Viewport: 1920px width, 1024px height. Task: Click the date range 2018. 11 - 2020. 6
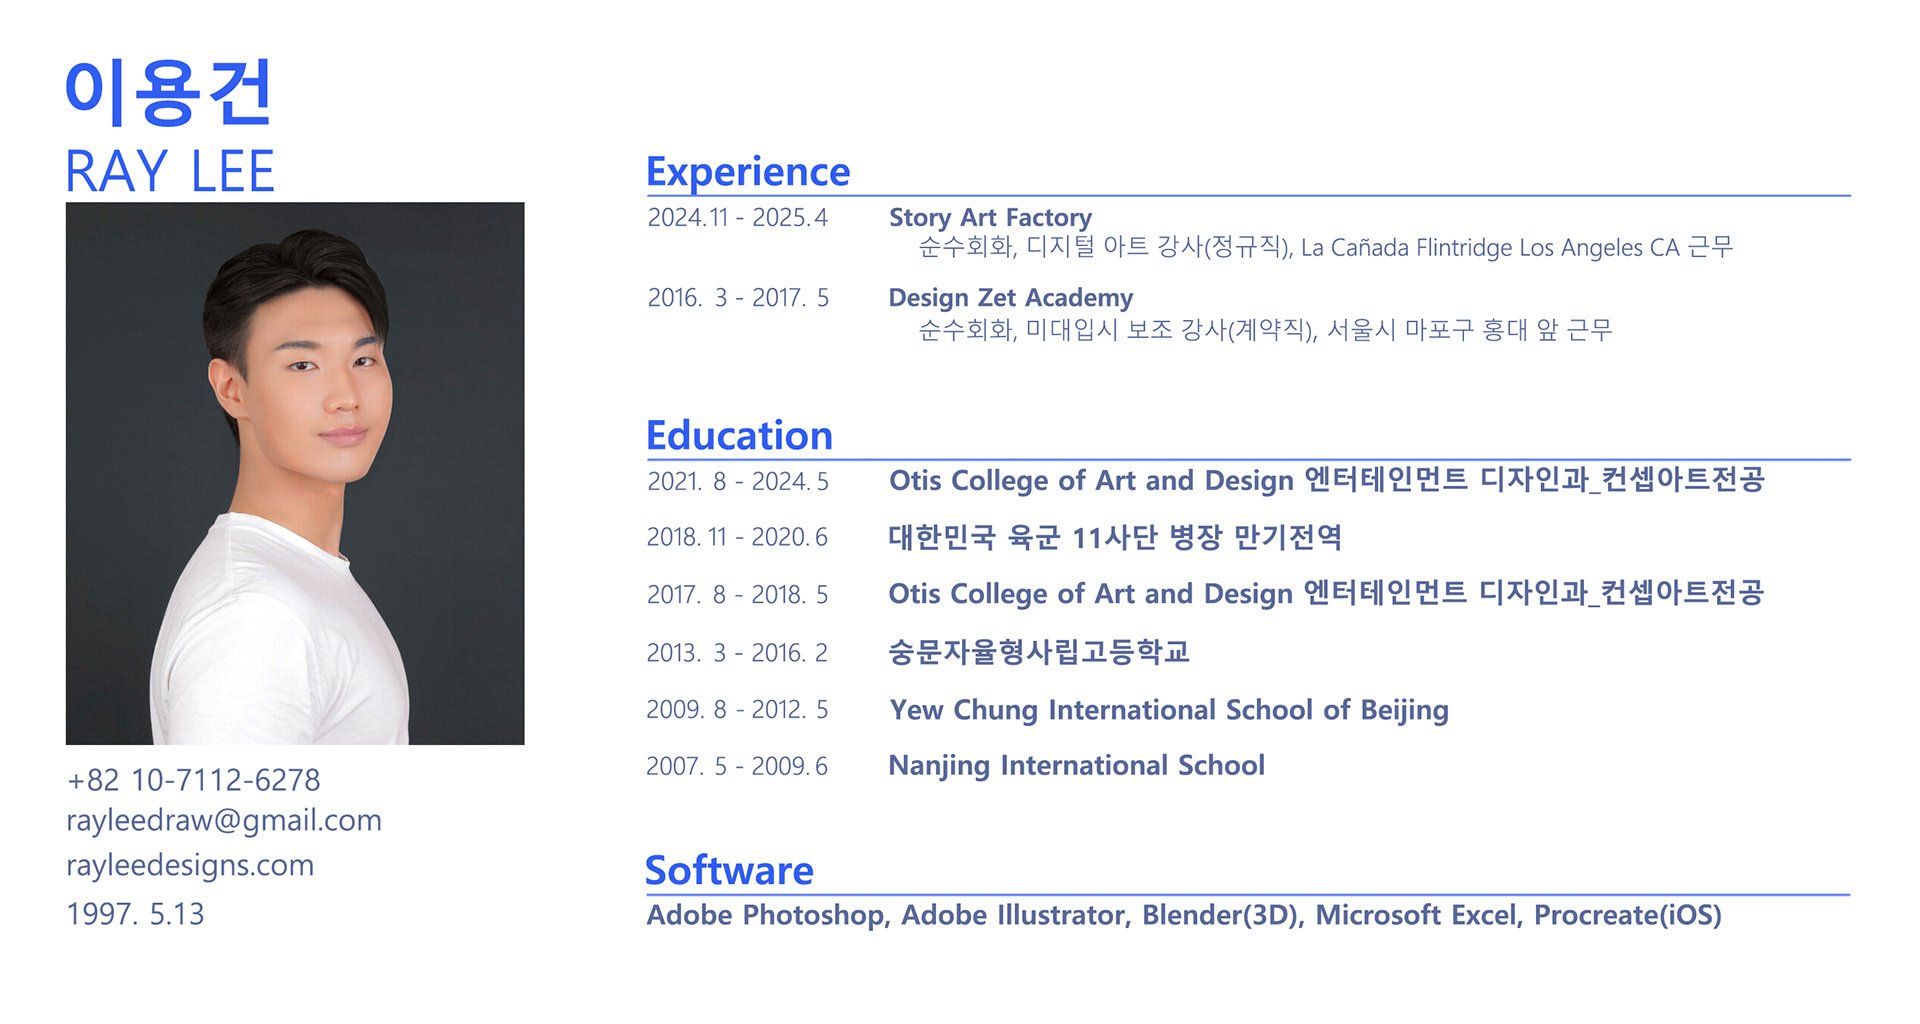coord(737,538)
